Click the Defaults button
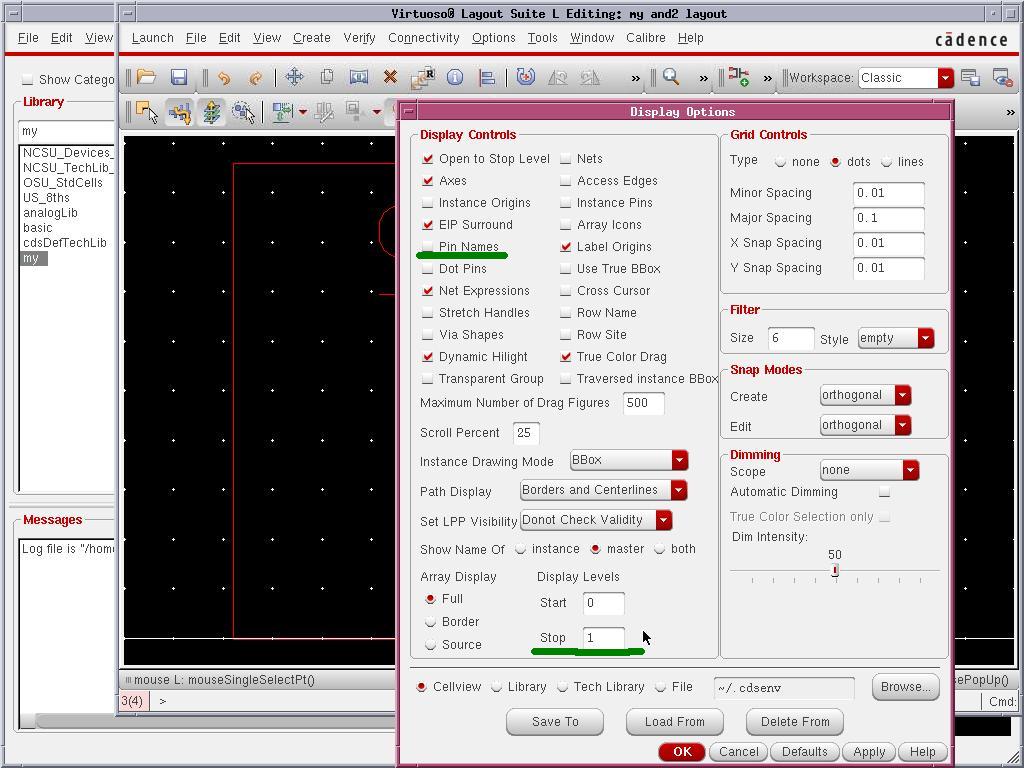Screen dimensions: 1024x768 (x=805, y=752)
